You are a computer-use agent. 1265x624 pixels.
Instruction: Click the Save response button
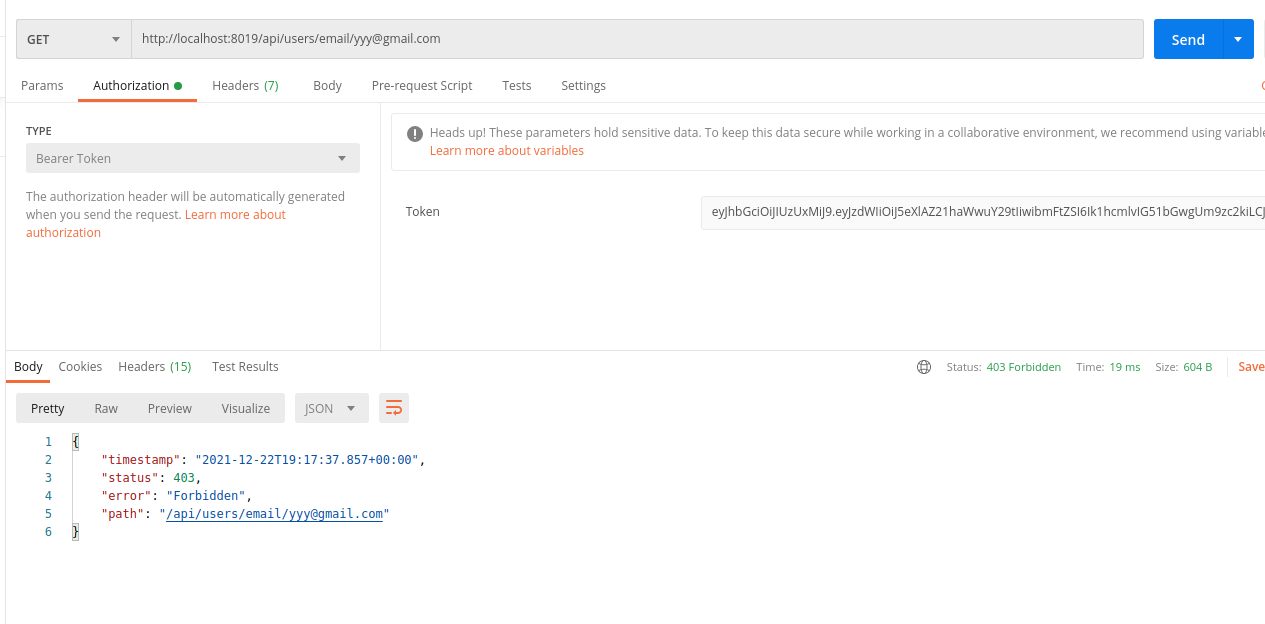(x=1251, y=367)
